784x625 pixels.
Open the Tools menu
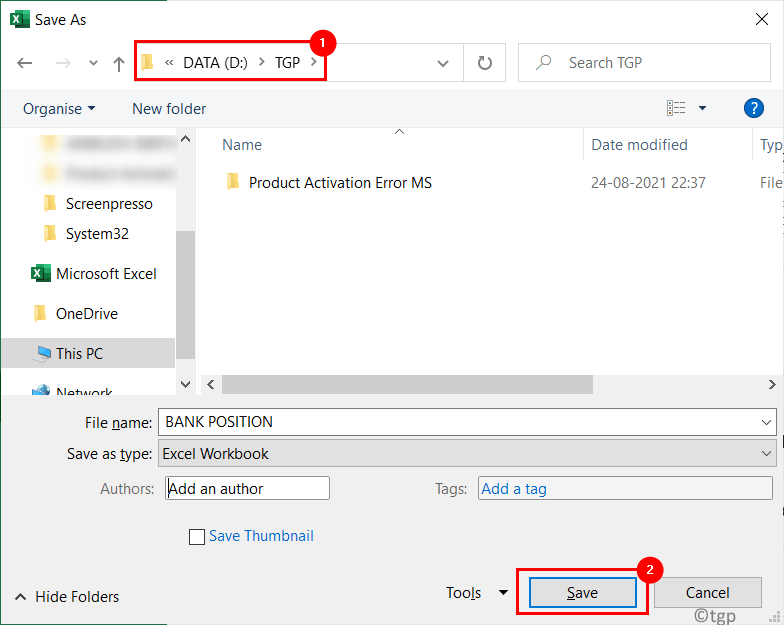click(x=476, y=592)
